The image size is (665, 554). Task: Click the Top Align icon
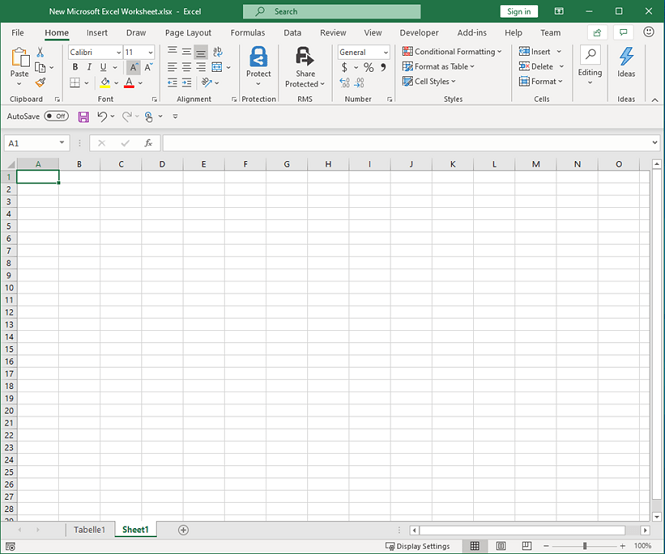coord(172,52)
